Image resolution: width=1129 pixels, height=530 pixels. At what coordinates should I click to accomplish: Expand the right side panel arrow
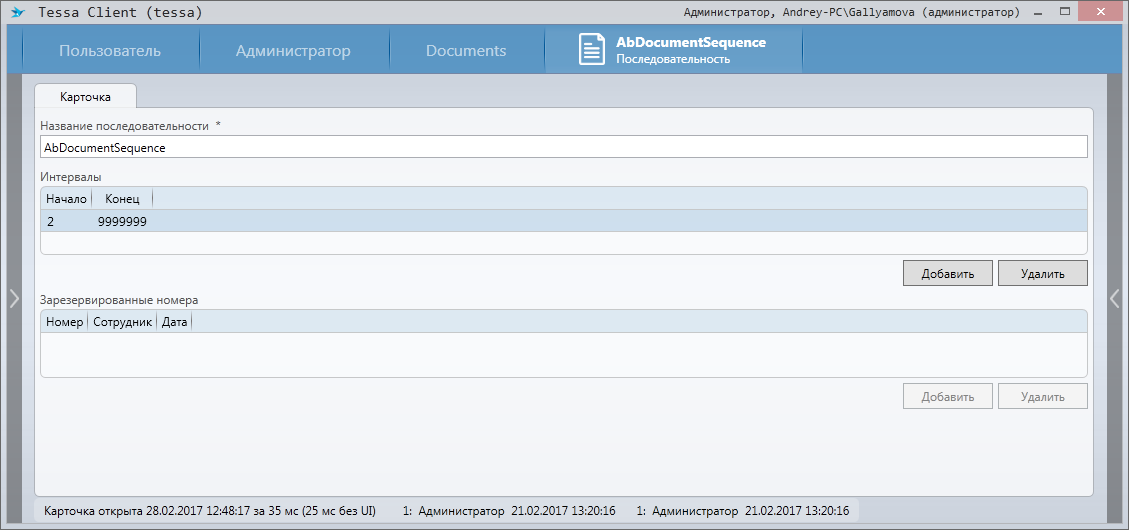click(1115, 298)
